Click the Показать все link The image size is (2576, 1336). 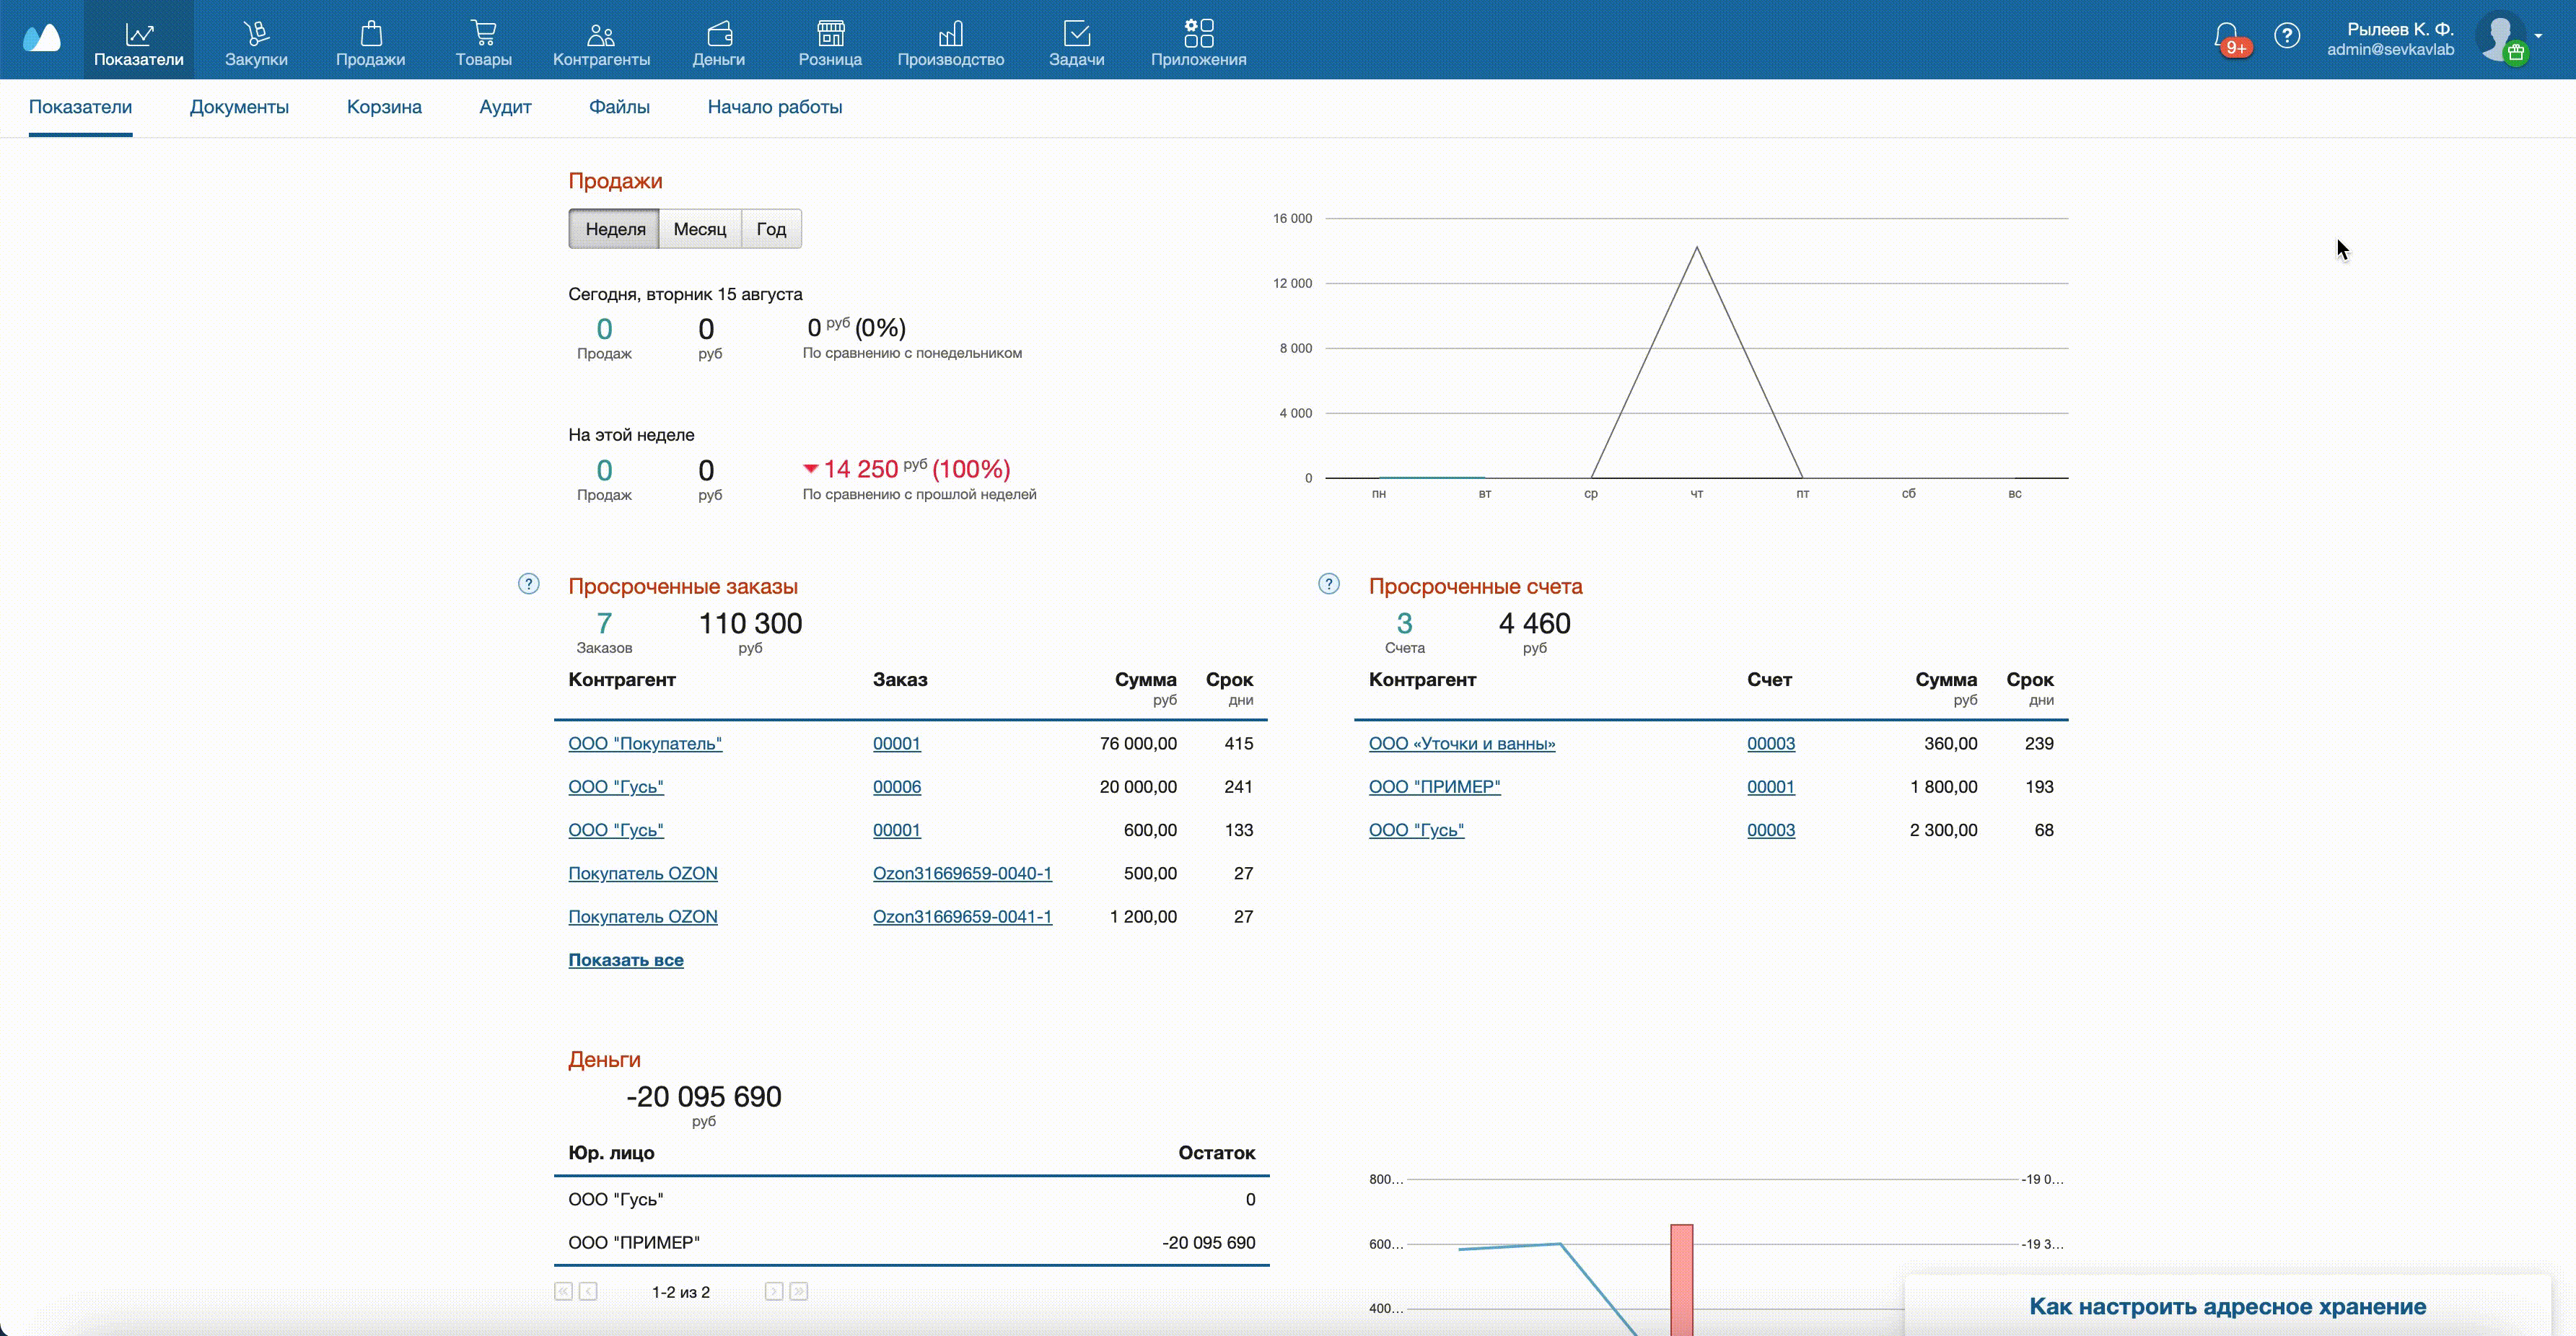626,960
